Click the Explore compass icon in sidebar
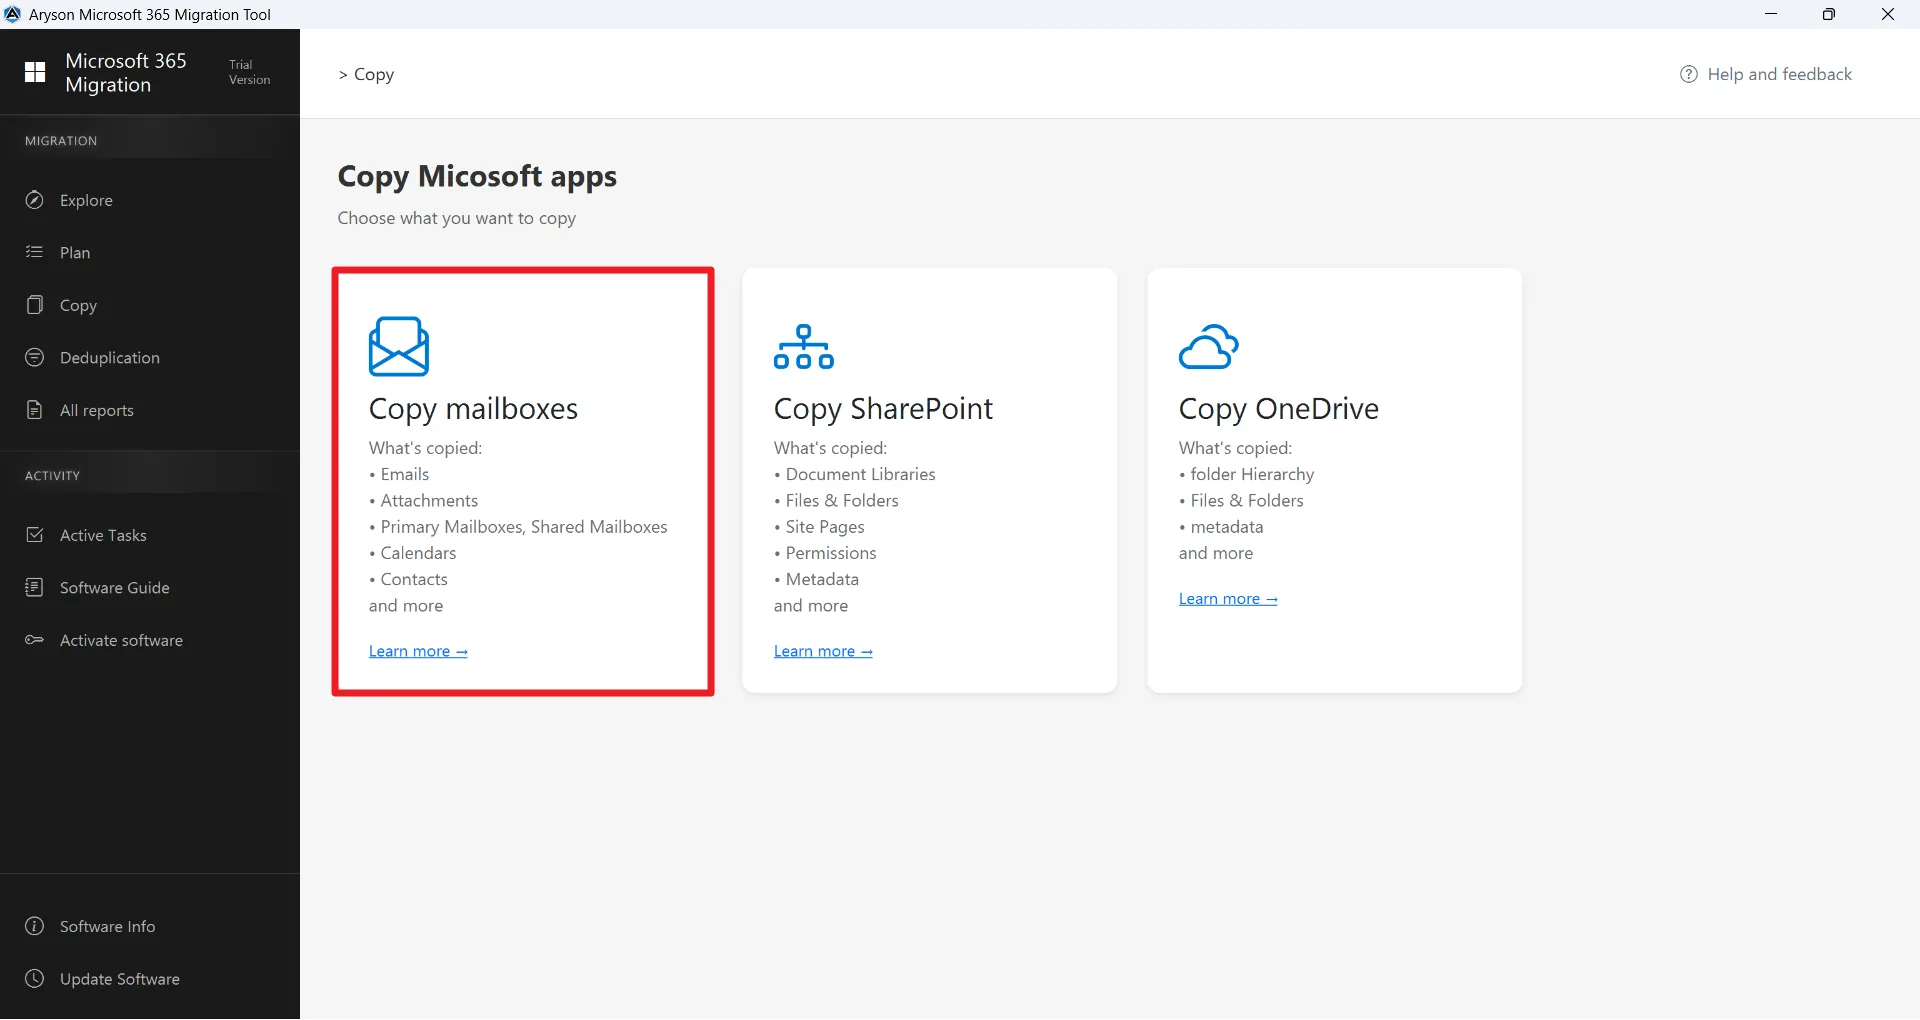This screenshot has height=1020, width=1920. 35,200
